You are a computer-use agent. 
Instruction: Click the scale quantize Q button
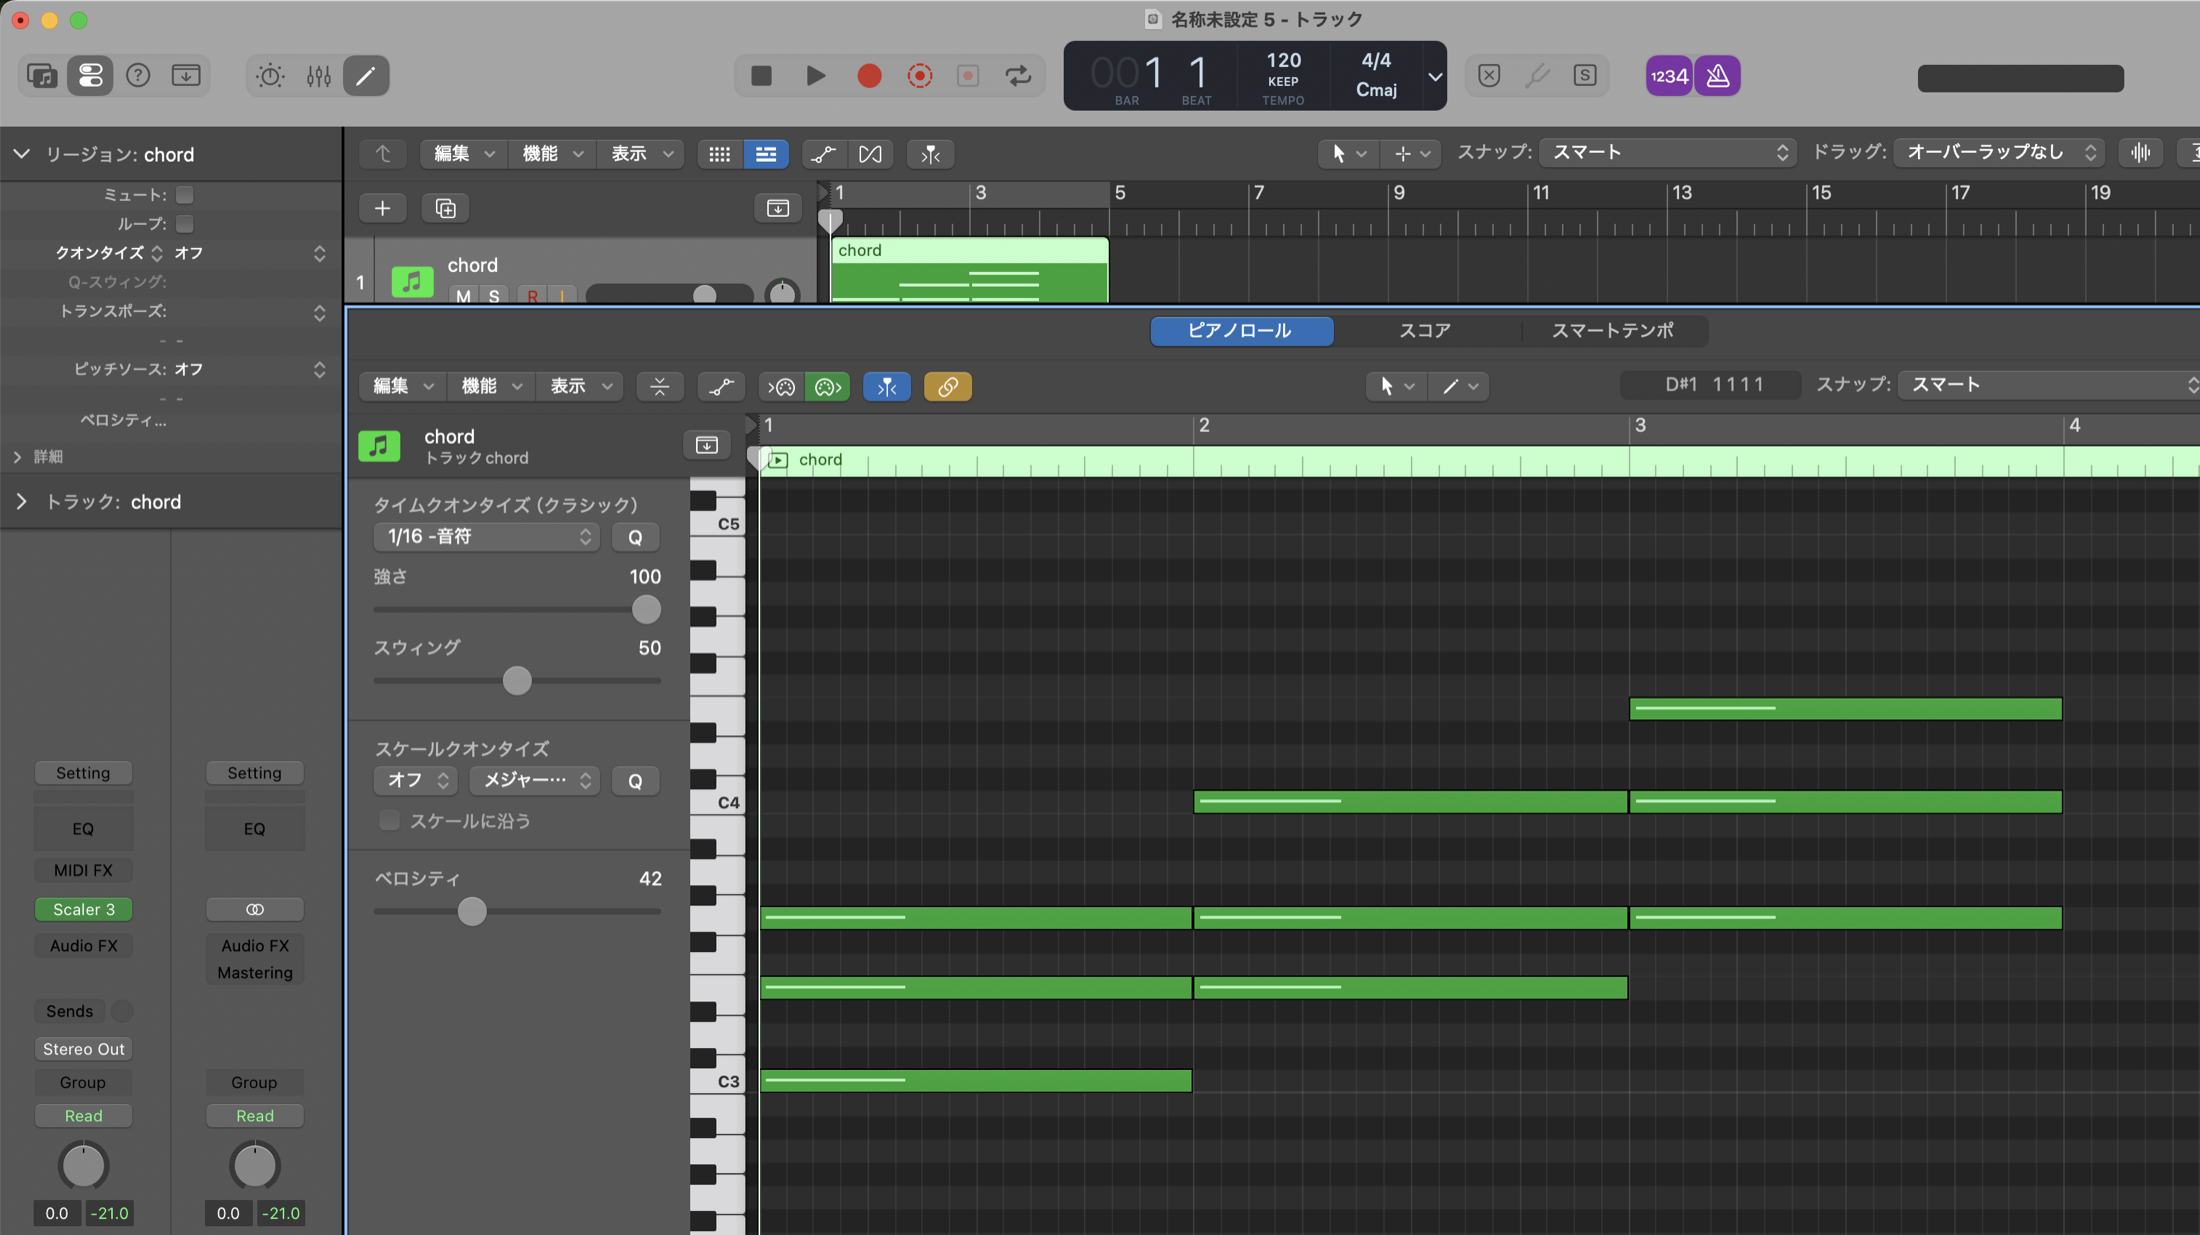[x=635, y=780]
